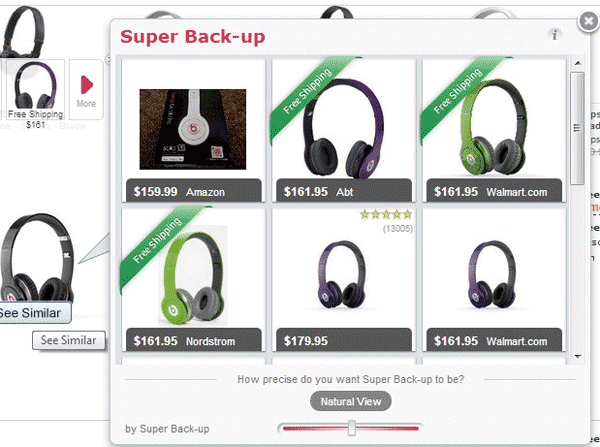
Task: Click scroll up arrow in results list
Action: point(577,63)
